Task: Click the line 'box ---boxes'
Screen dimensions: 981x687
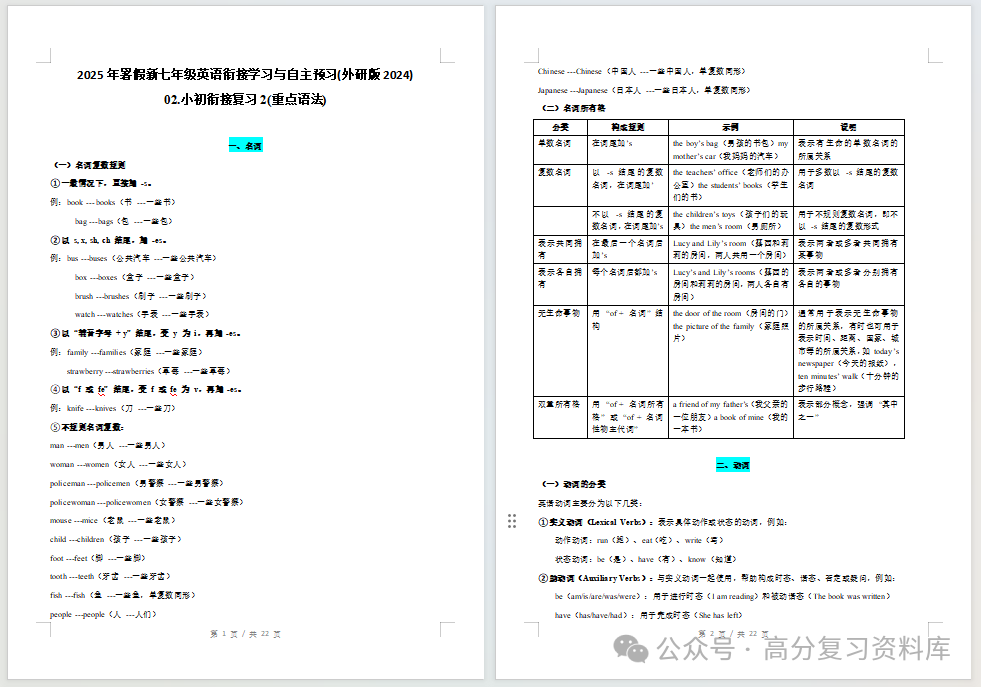Action: [135, 277]
